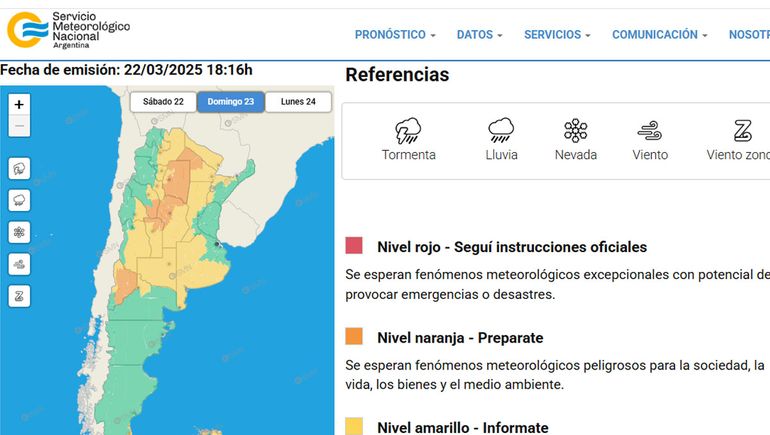Click the Tormenta reference icon
Viewport: 770px width, 435px height.
click(408, 131)
